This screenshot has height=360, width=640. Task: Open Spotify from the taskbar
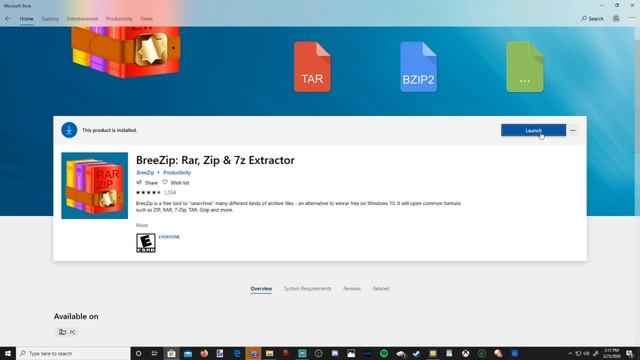point(384,353)
